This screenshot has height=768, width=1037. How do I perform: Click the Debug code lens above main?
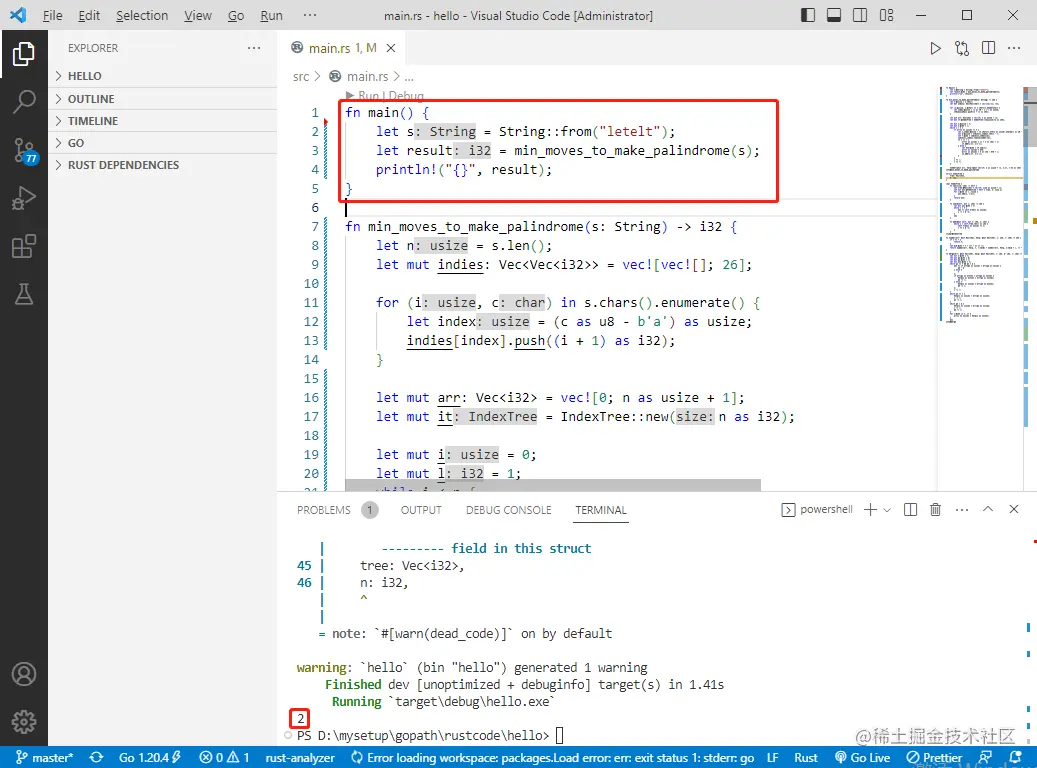point(407,96)
